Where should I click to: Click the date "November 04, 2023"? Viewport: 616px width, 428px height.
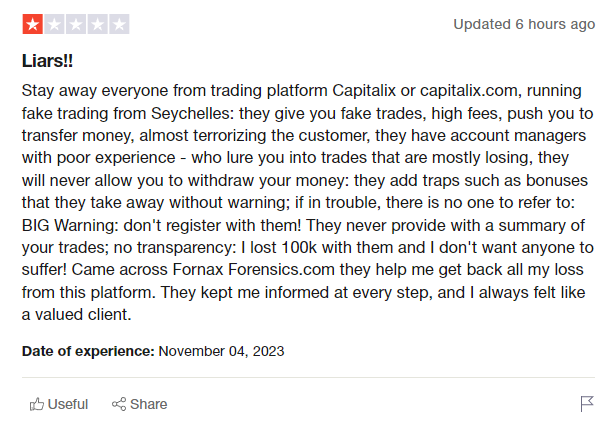click(221, 350)
